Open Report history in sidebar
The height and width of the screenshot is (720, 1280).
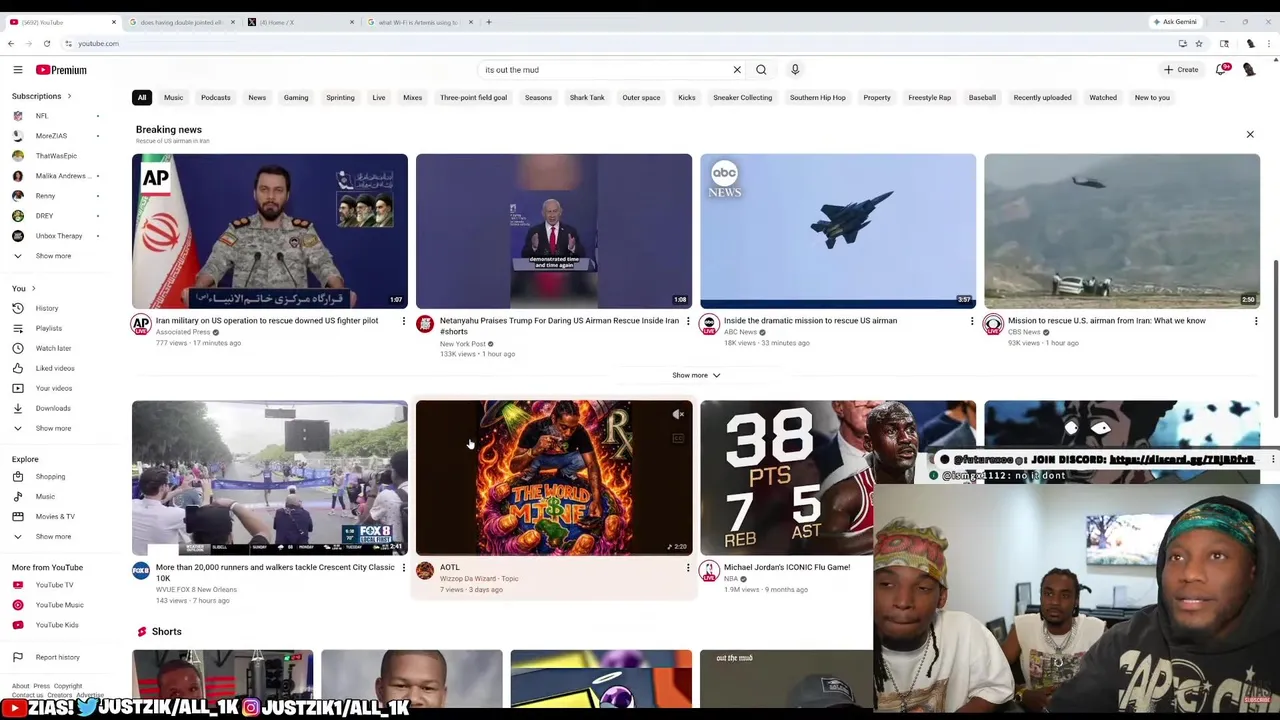[57, 657]
